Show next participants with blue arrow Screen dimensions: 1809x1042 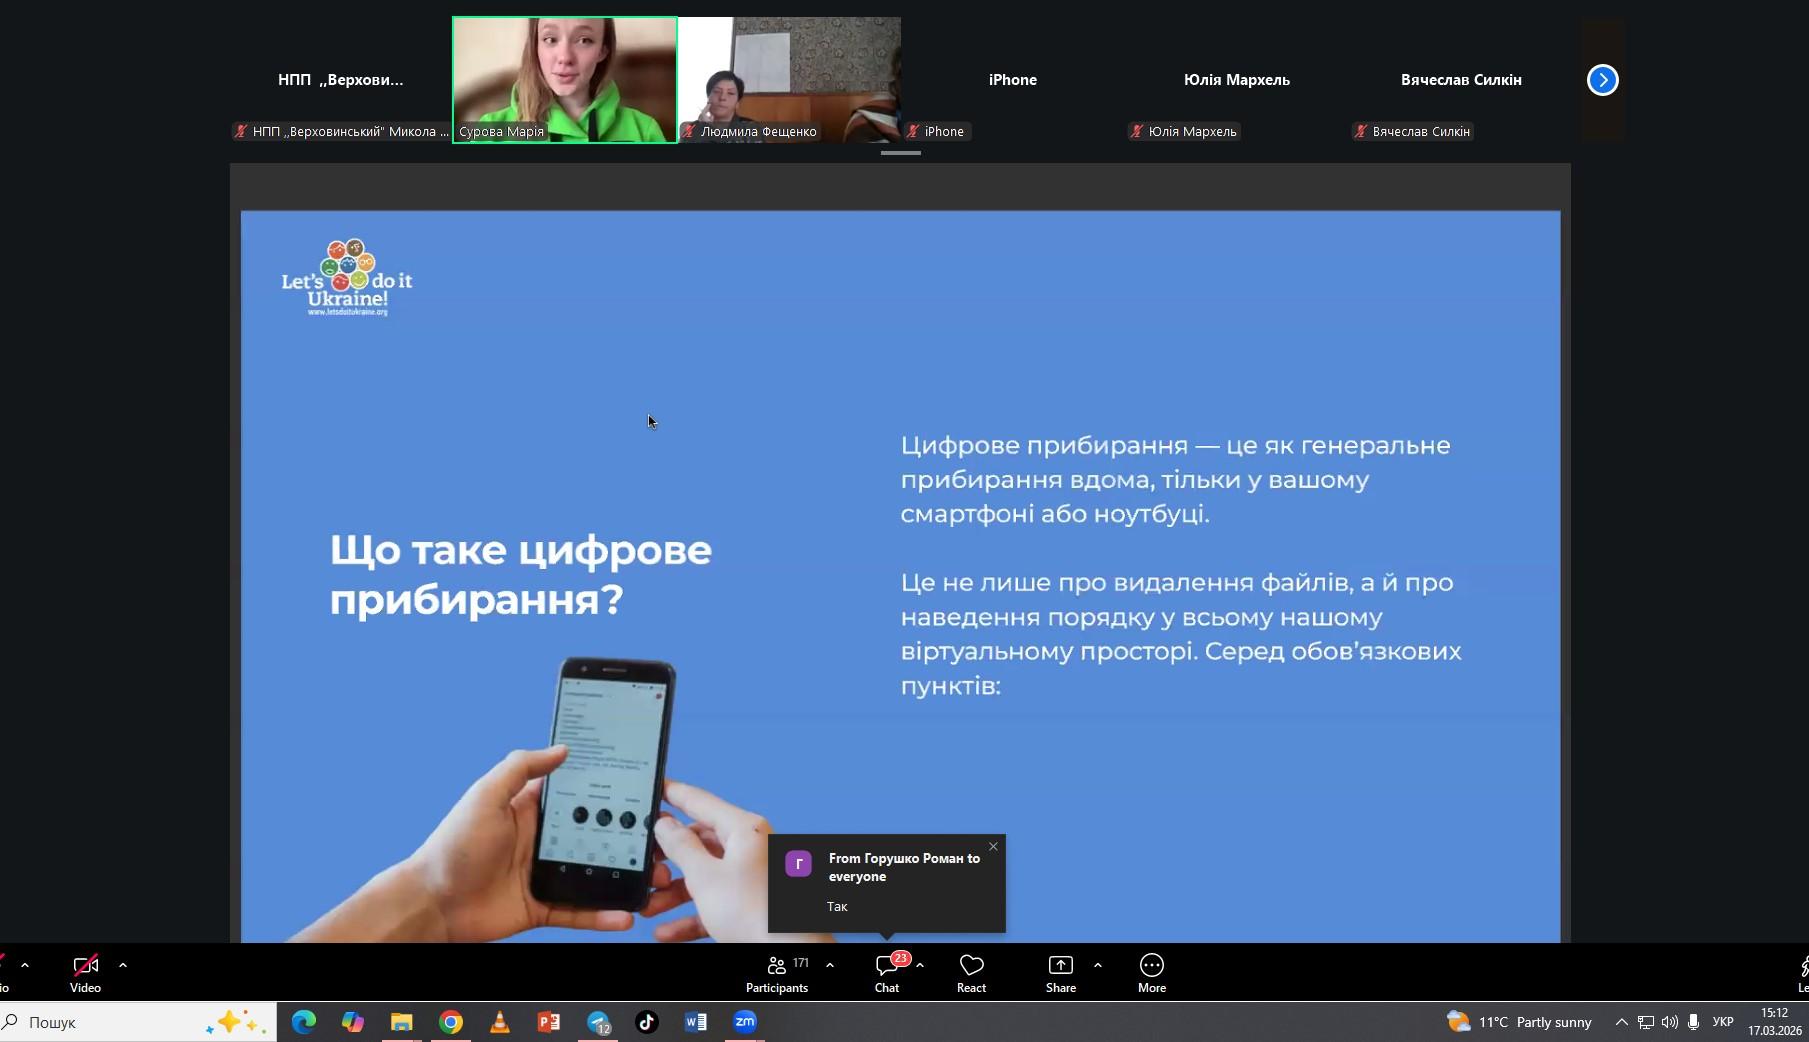(1602, 80)
